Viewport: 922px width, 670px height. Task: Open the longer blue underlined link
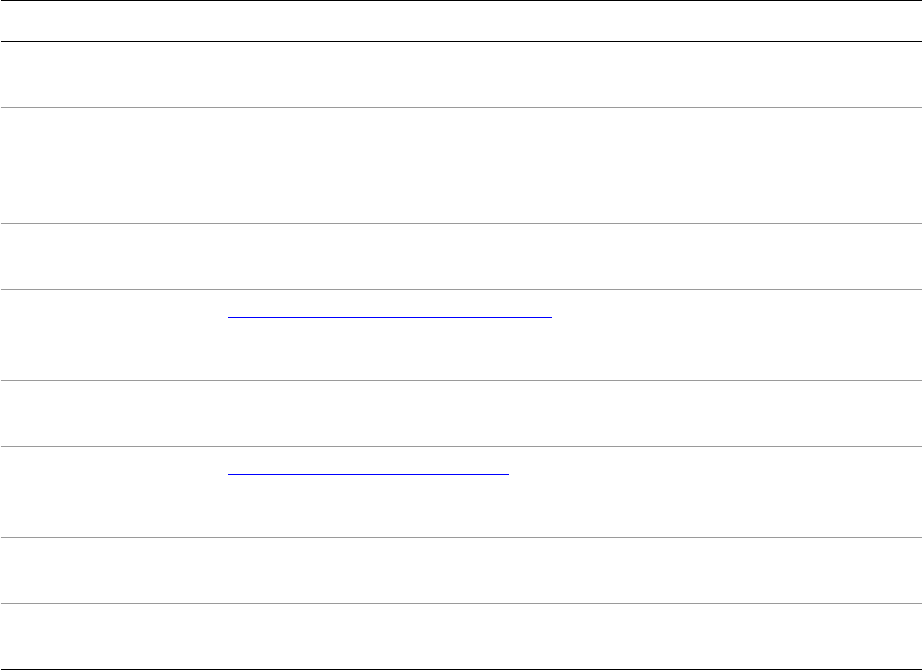(389, 312)
